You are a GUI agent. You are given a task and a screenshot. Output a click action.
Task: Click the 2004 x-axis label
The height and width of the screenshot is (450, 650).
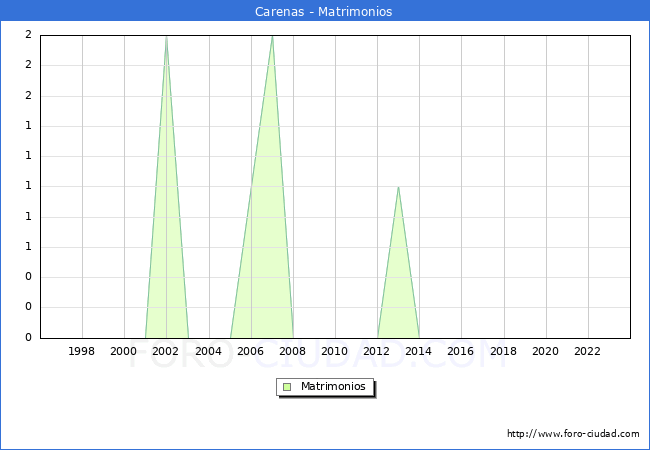coord(209,351)
